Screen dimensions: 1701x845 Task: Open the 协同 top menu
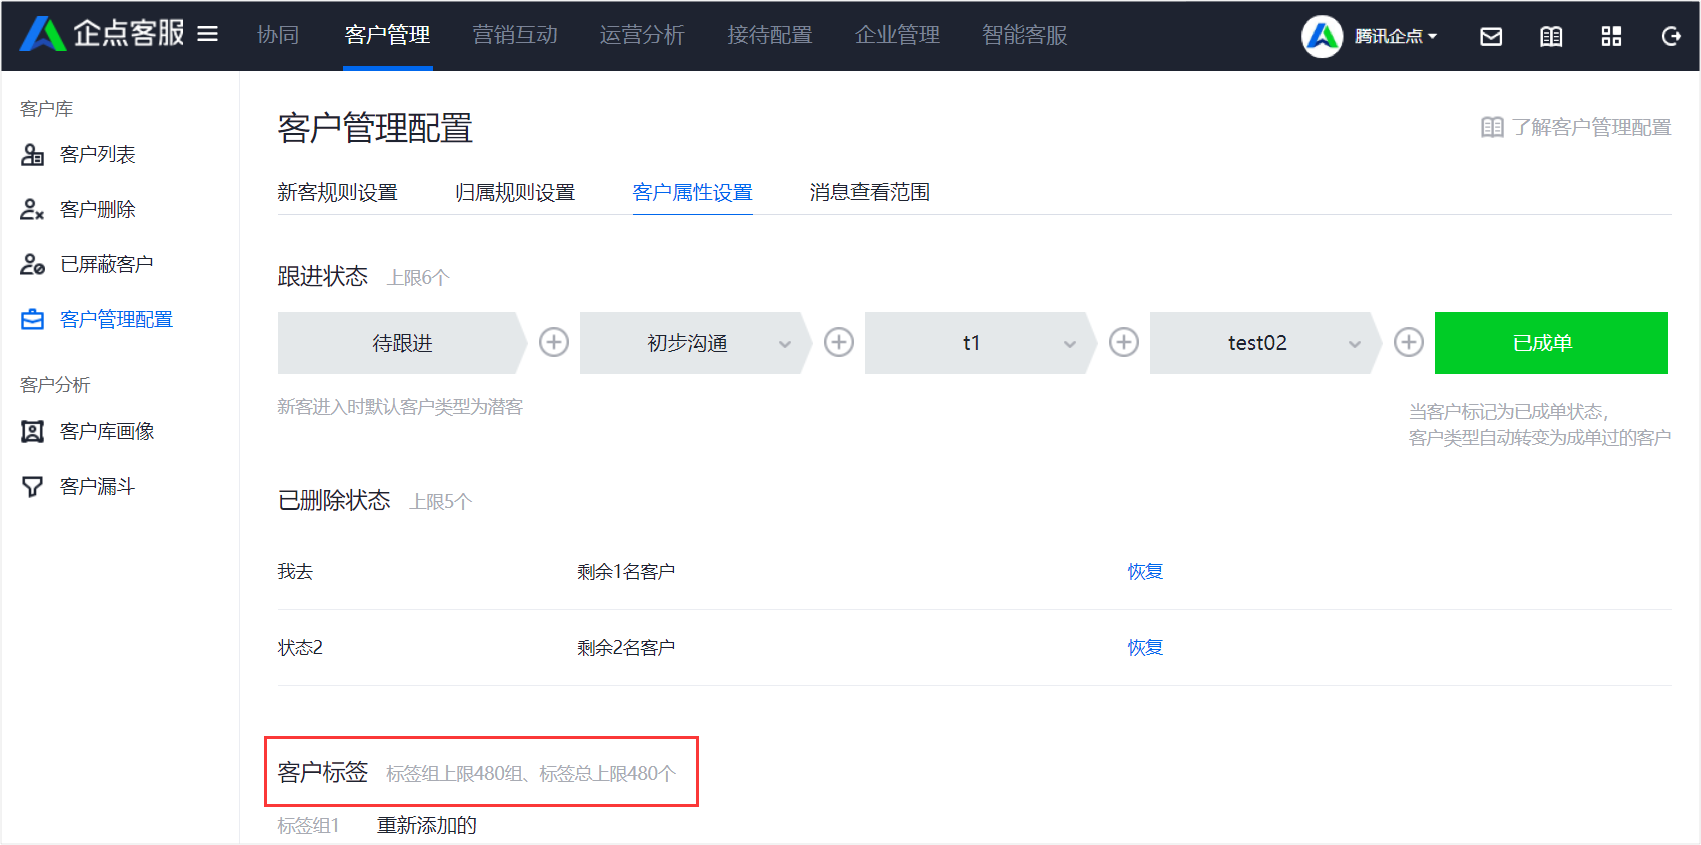(278, 35)
